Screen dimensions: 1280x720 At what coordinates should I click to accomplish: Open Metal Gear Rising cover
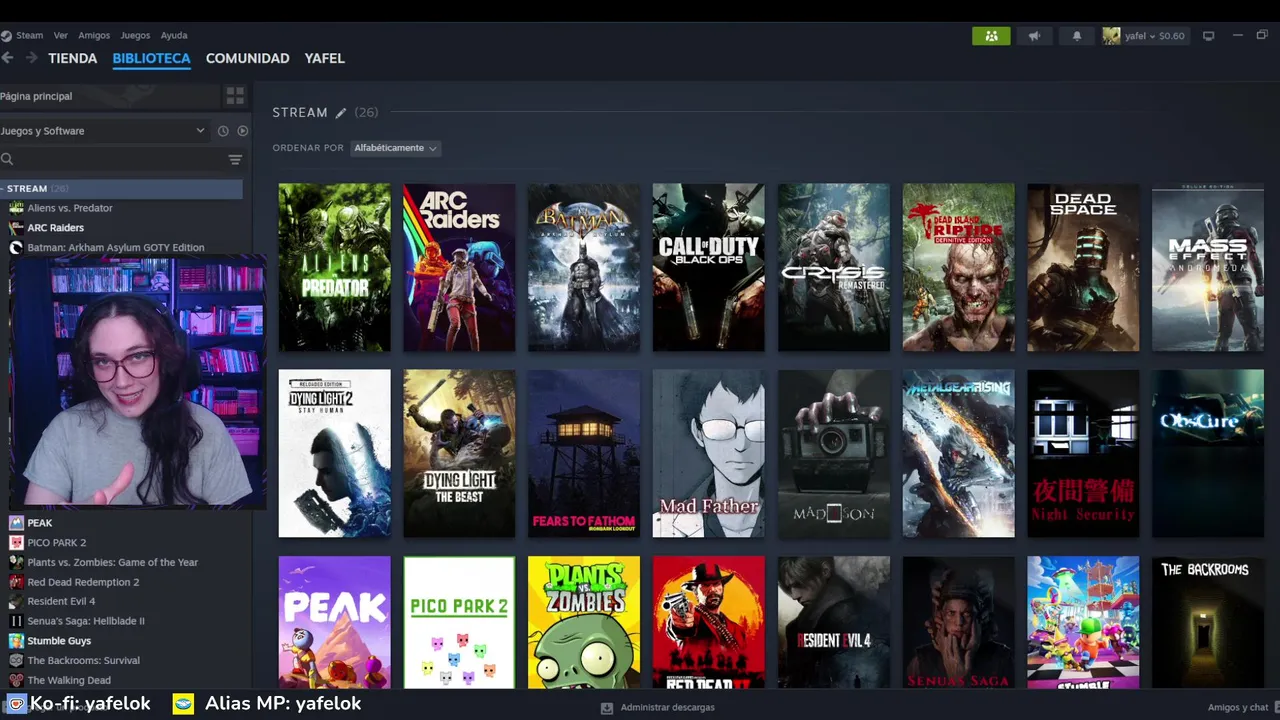coord(959,454)
